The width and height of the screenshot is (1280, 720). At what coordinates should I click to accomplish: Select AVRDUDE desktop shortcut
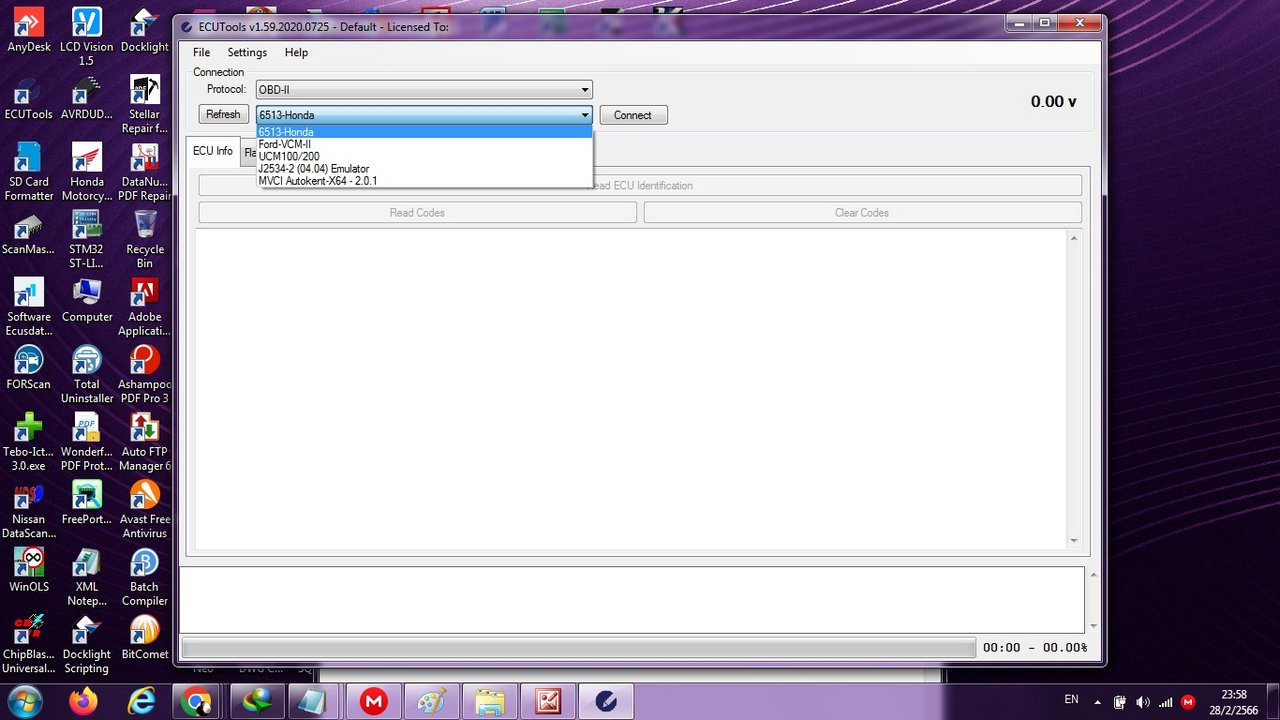(x=87, y=97)
